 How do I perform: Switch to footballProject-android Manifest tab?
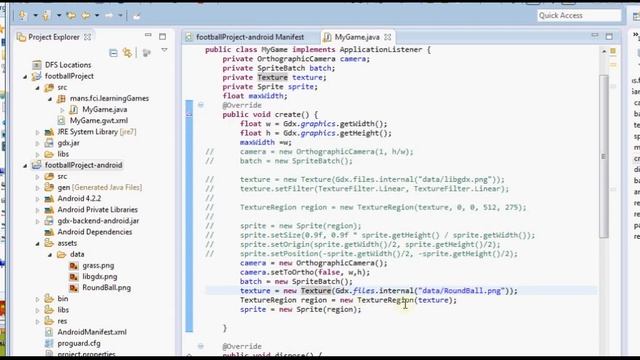point(250,37)
